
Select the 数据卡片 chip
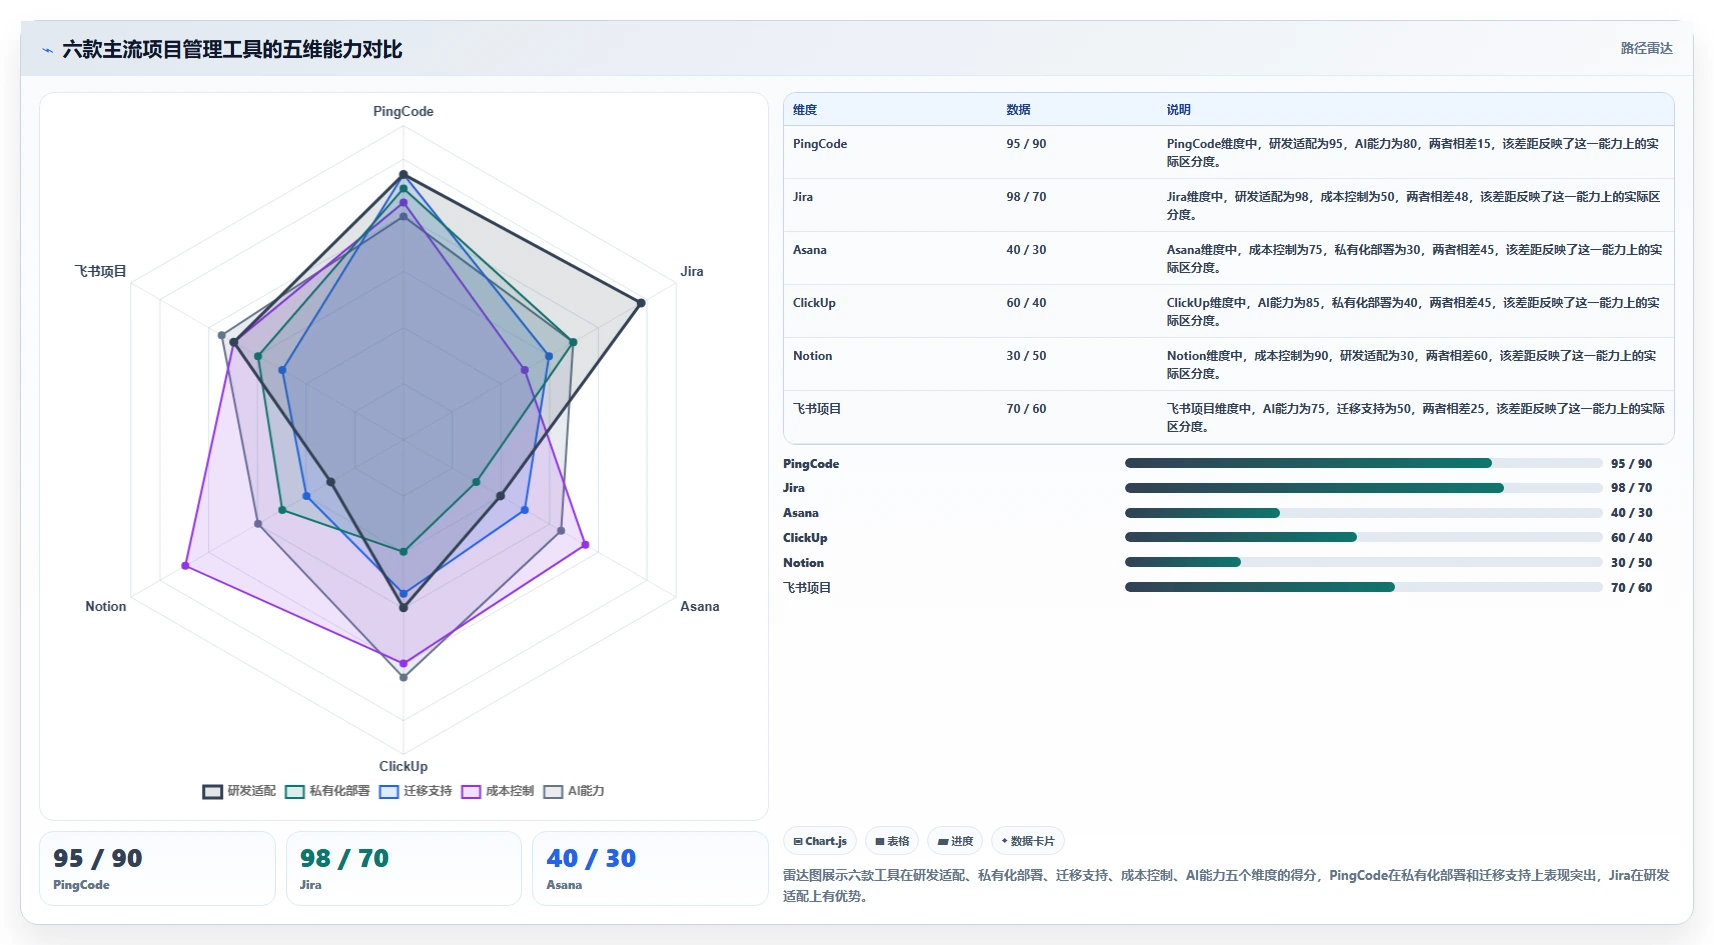[x=1028, y=841]
